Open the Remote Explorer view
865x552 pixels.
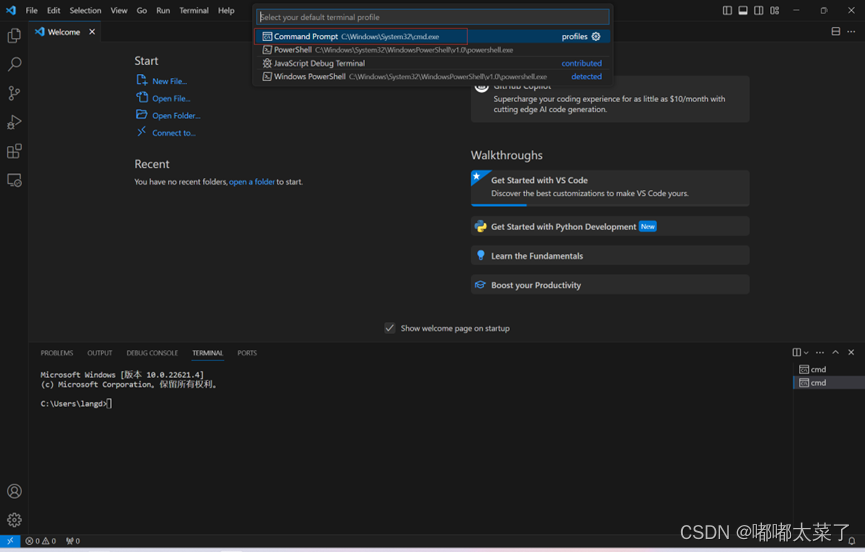tap(14, 180)
